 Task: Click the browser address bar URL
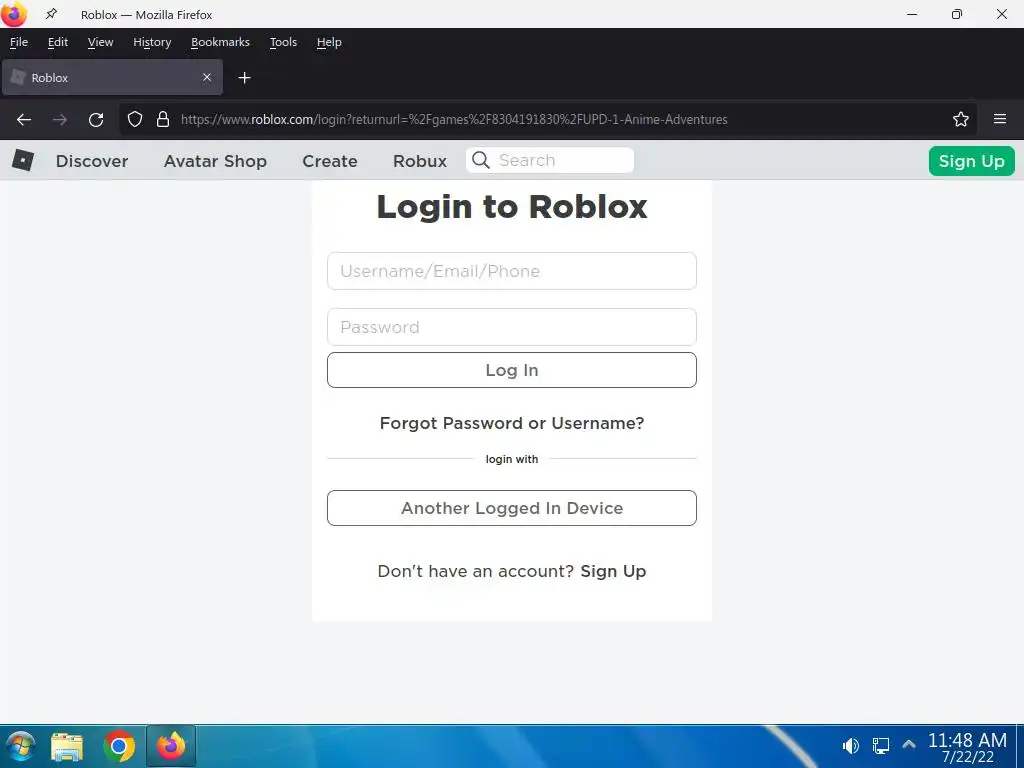[454, 120]
